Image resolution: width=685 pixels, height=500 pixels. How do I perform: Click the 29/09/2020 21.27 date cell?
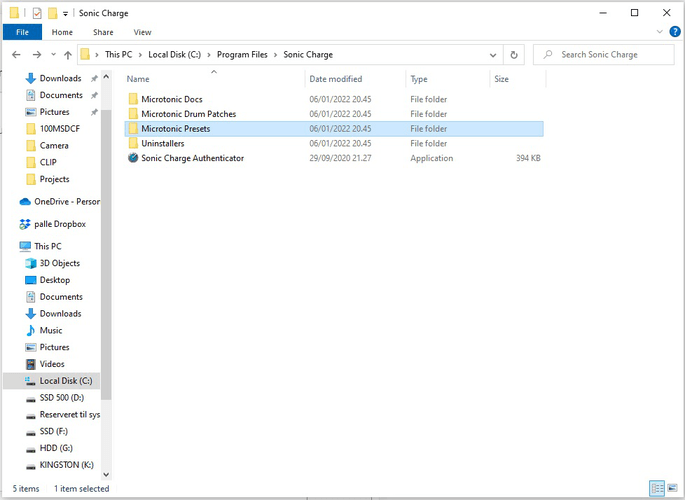pos(340,158)
